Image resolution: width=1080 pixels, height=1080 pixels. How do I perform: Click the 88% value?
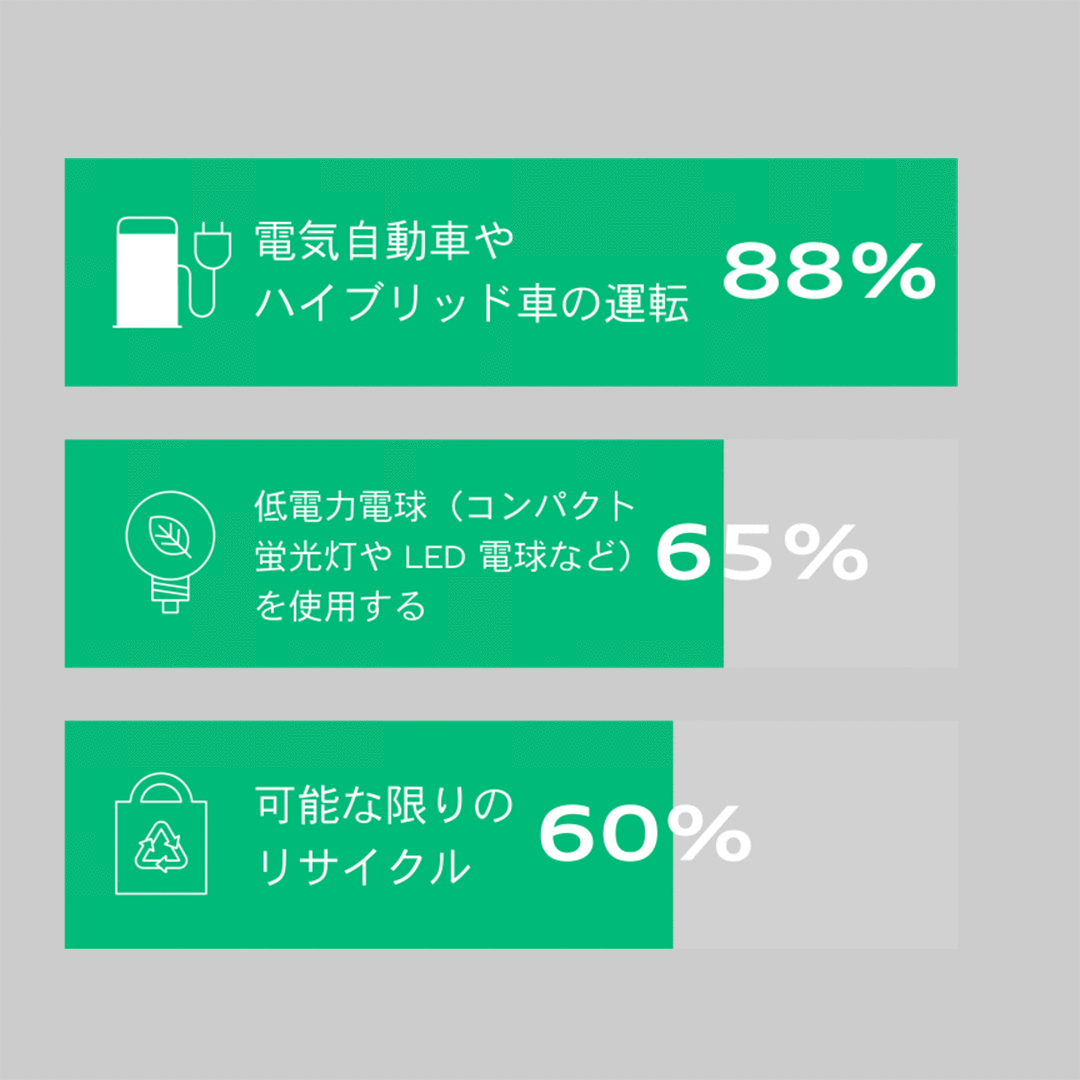click(x=829, y=272)
